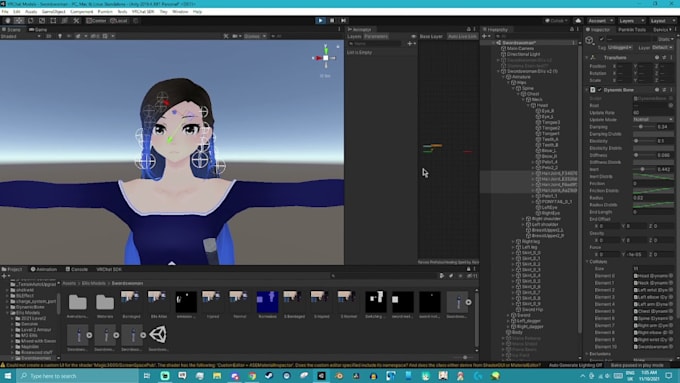Toggle animator parameters eye icon

click(413, 36)
